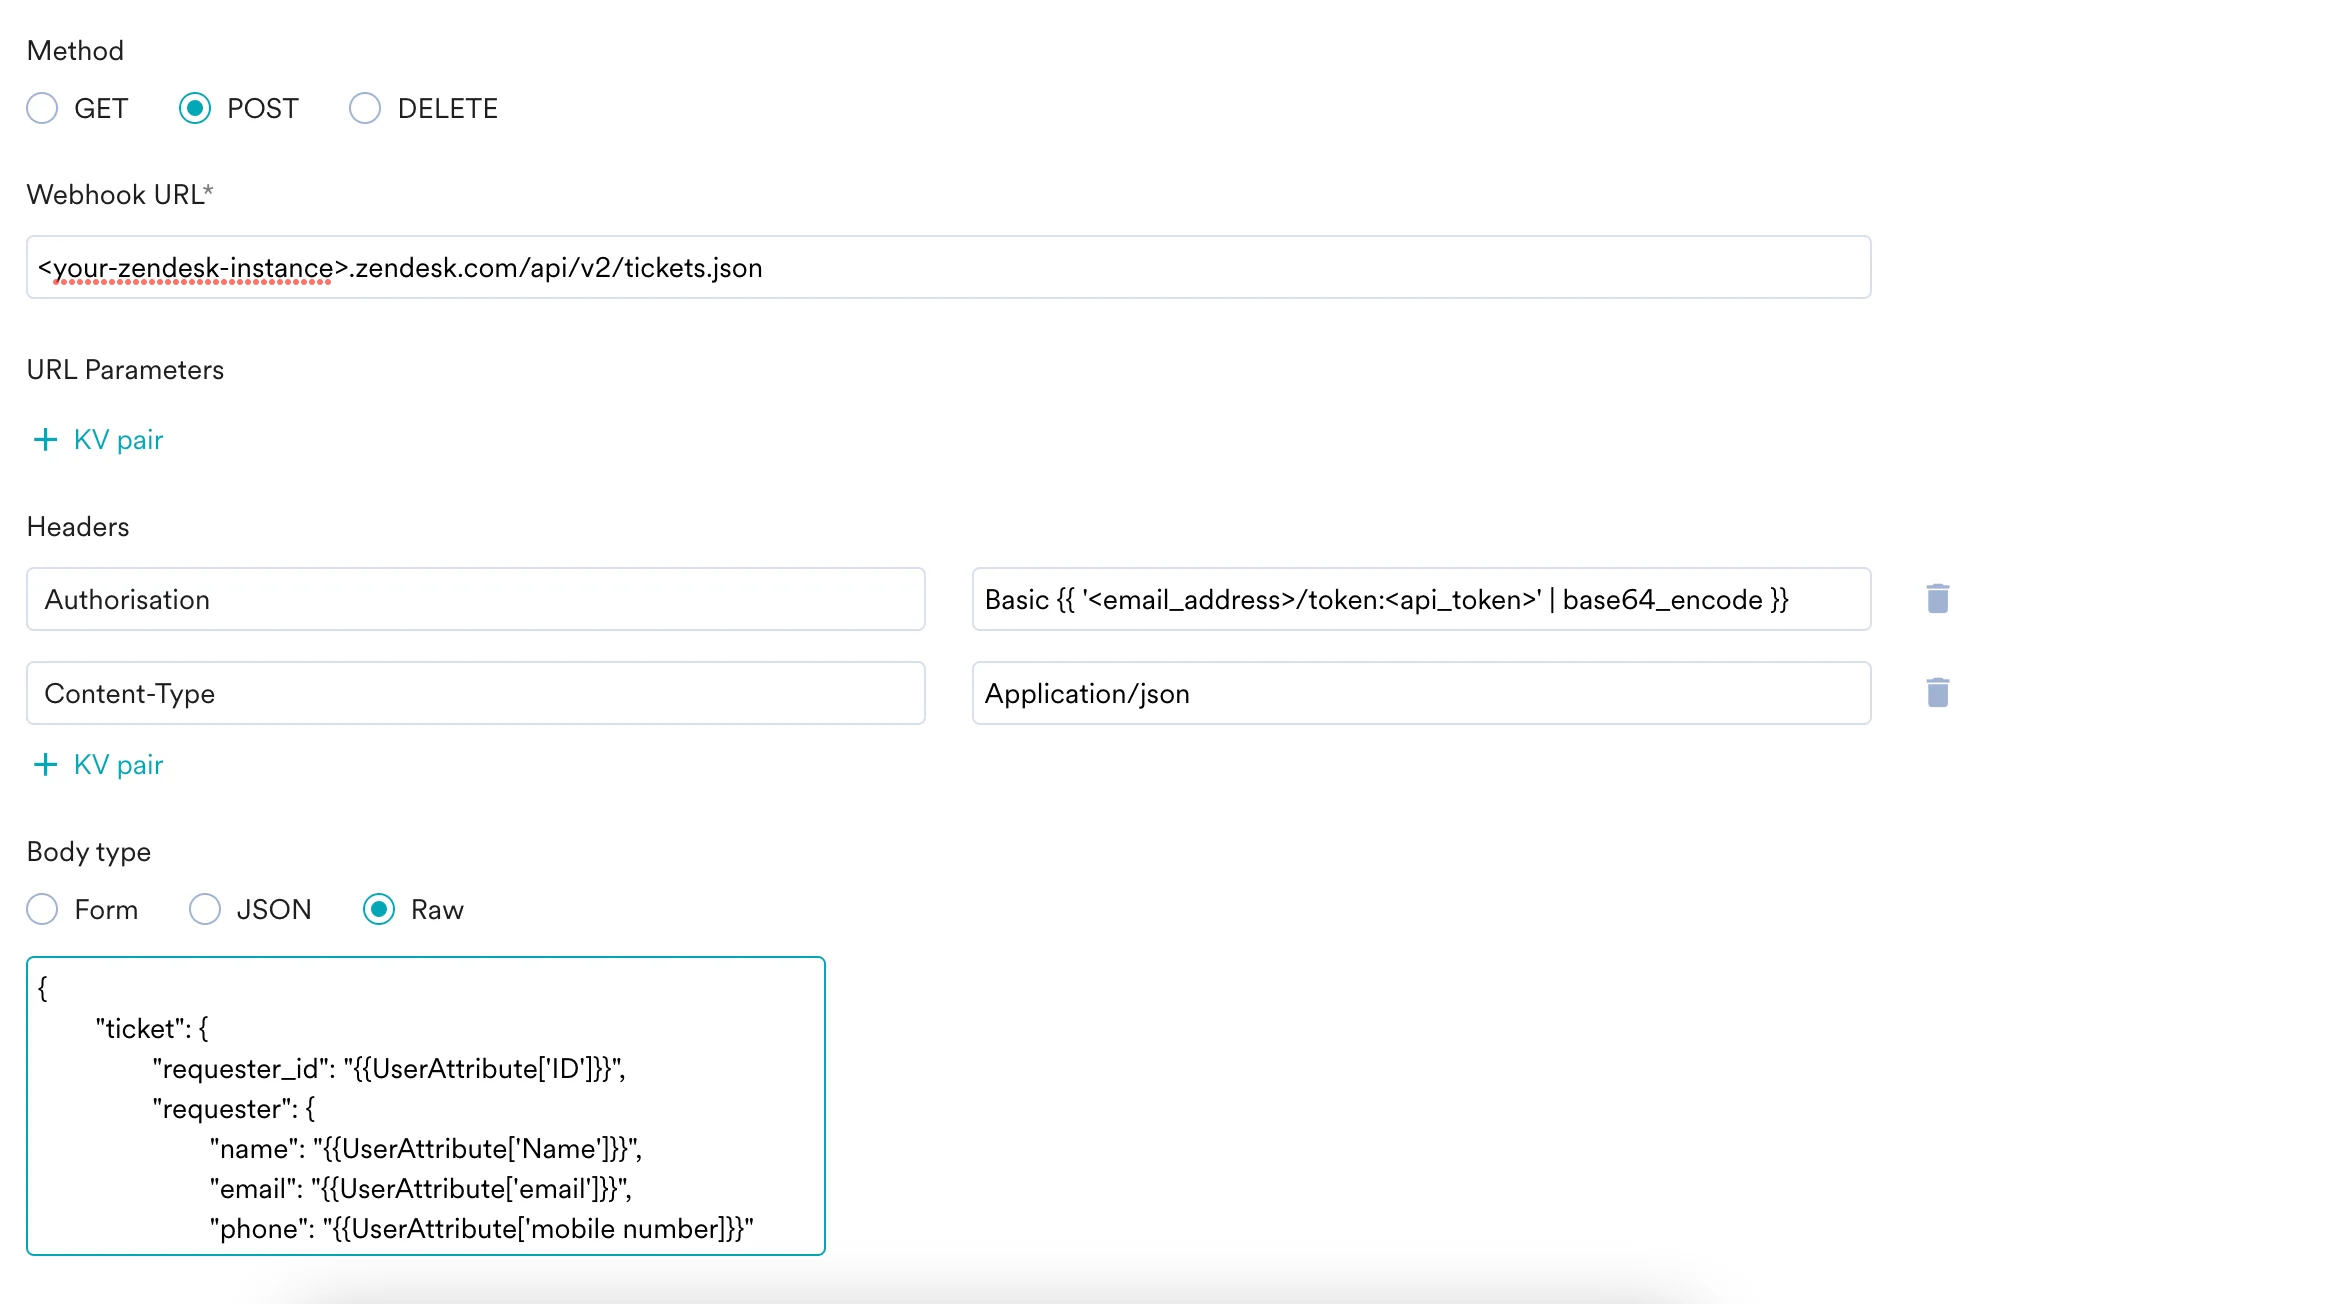The width and height of the screenshot is (2352, 1304).
Task: Select the Form body type
Action: click(42, 909)
